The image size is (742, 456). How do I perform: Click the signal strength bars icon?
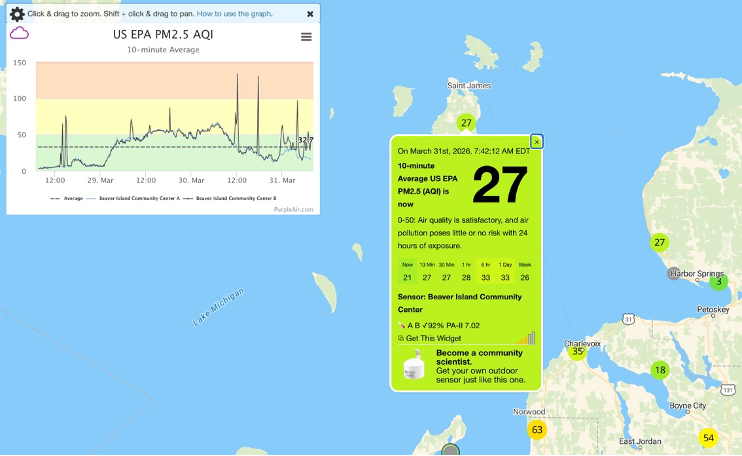(x=526, y=338)
